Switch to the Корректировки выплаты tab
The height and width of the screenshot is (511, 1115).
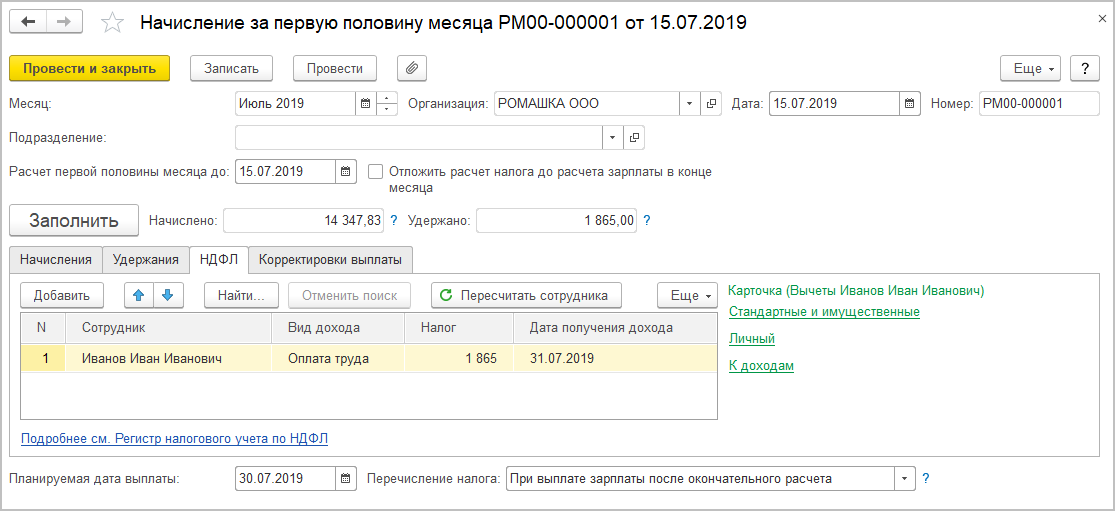pos(330,260)
